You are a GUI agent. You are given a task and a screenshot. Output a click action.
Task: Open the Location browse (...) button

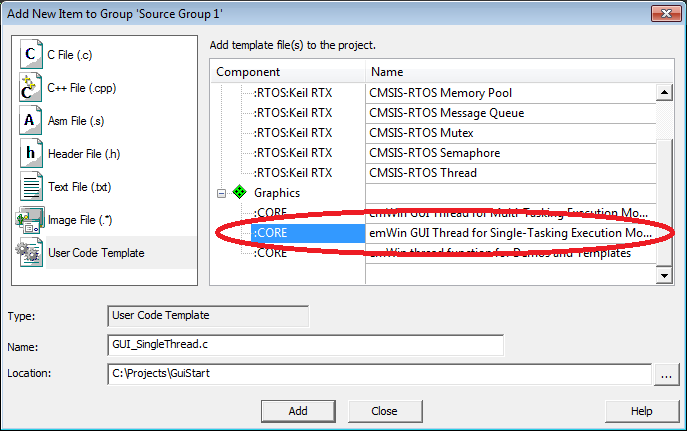(x=666, y=374)
